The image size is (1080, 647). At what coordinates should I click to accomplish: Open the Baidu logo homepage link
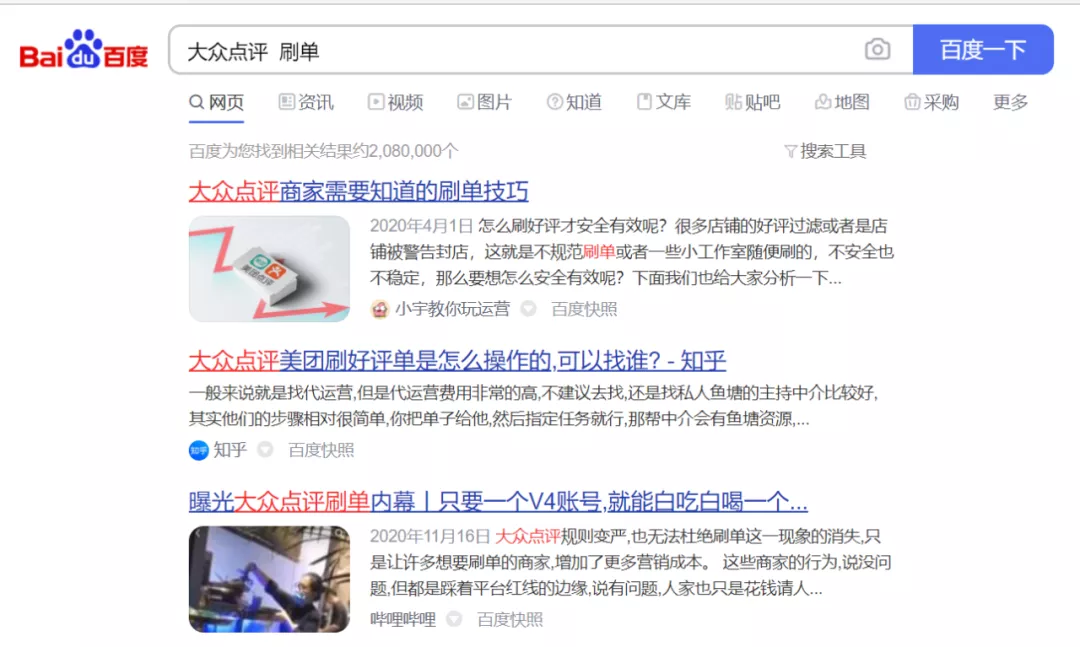[83, 50]
